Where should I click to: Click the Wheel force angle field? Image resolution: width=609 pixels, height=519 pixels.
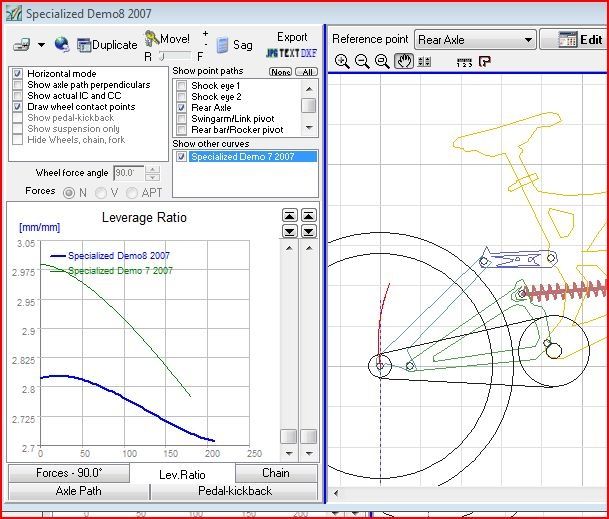coord(129,172)
